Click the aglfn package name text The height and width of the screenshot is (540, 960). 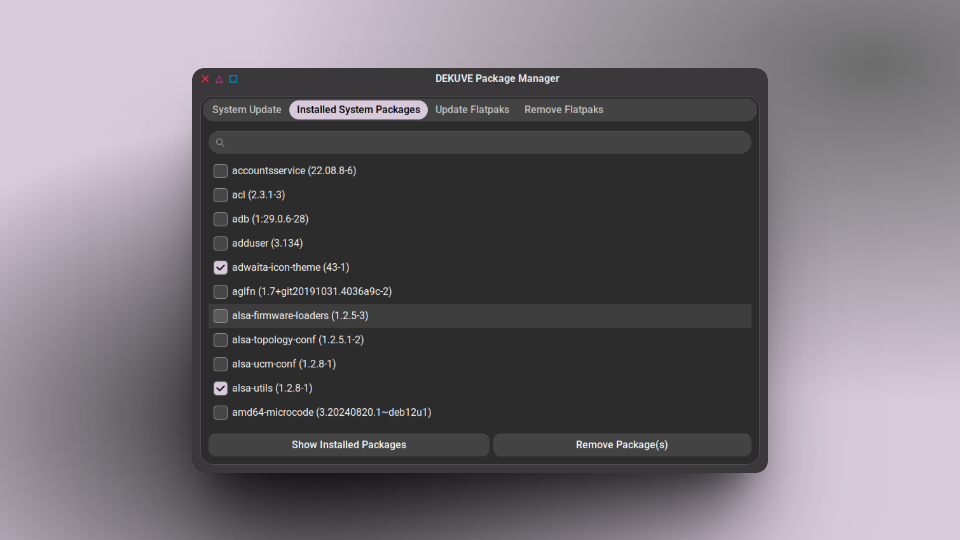pos(312,291)
